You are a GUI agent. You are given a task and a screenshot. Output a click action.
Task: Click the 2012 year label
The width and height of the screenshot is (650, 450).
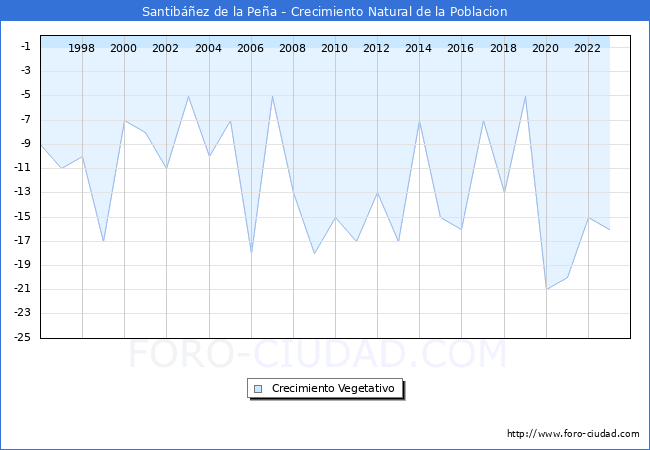point(376,48)
